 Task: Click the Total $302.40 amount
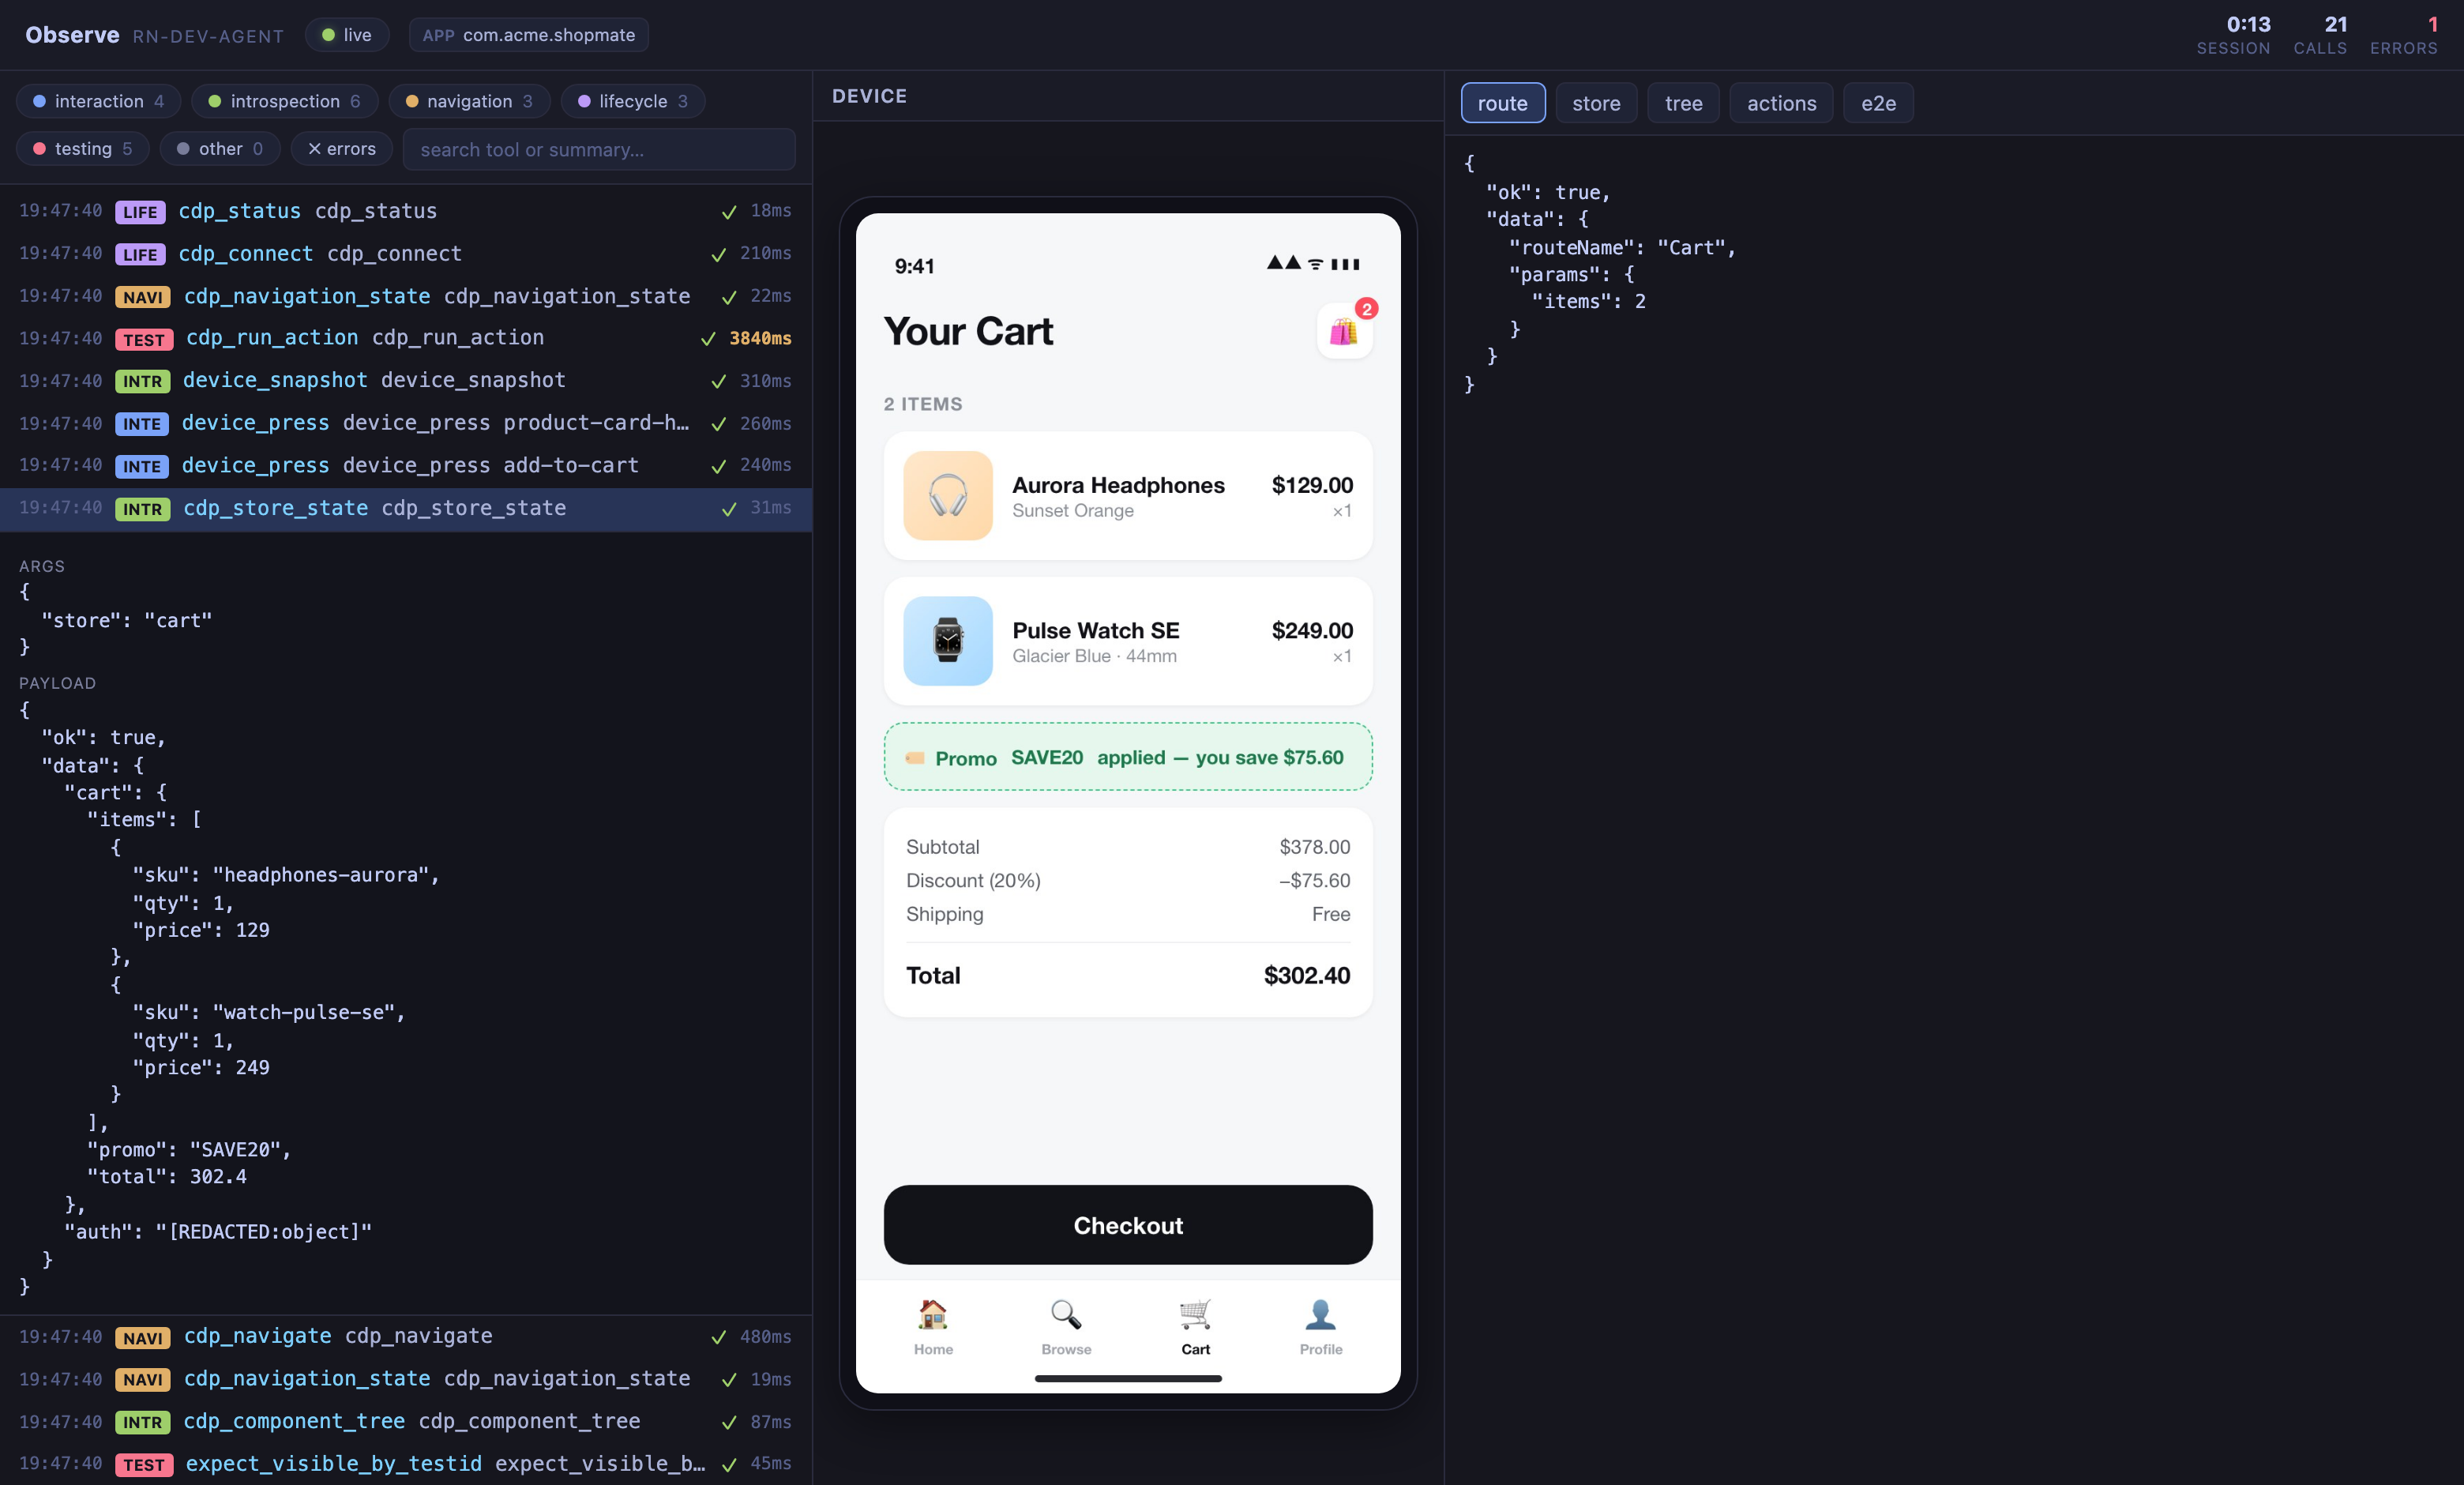click(x=1307, y=975)
